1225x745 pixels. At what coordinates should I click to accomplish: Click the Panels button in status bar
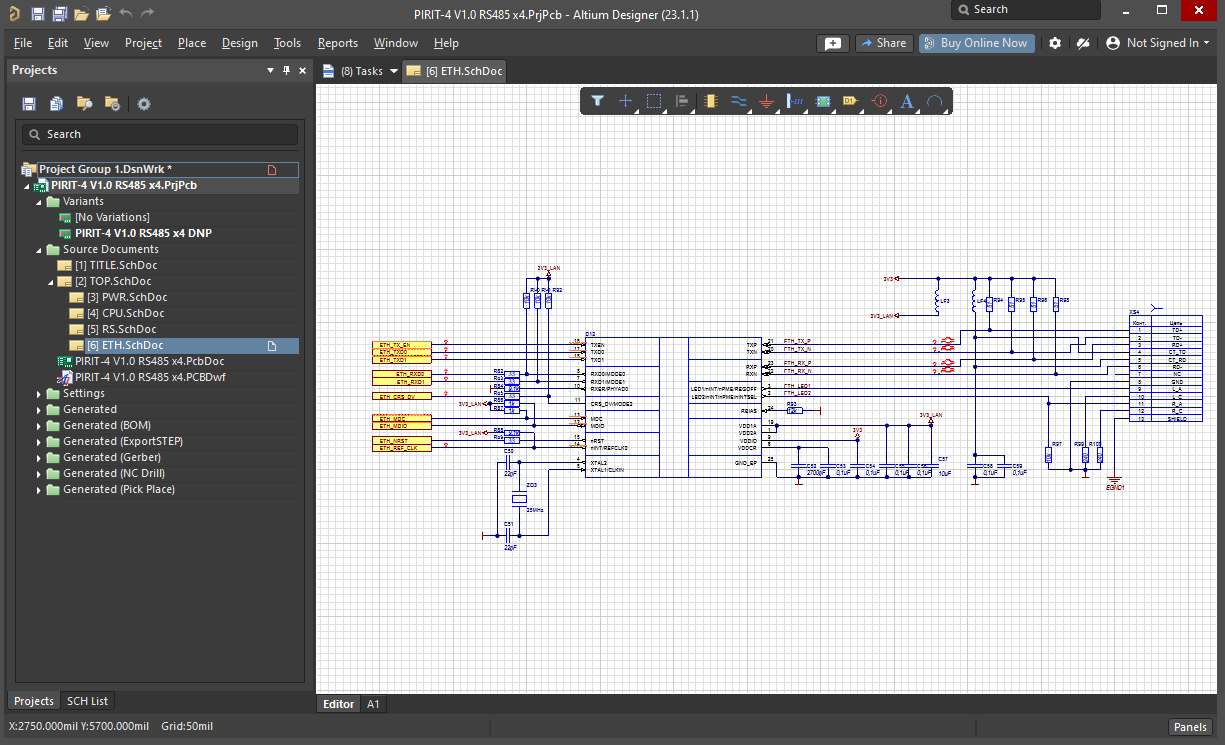1190,727
